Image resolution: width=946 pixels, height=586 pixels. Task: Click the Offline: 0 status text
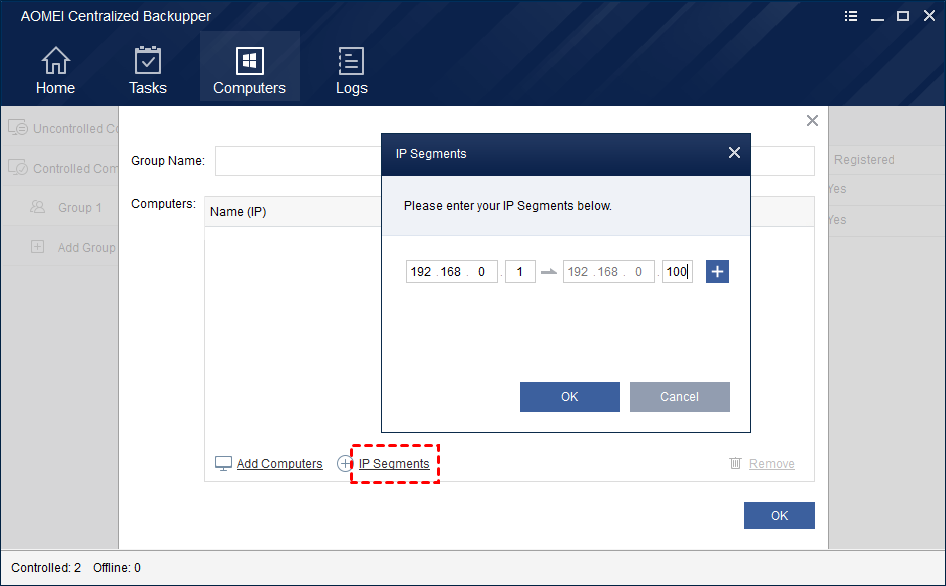(117, 568)
